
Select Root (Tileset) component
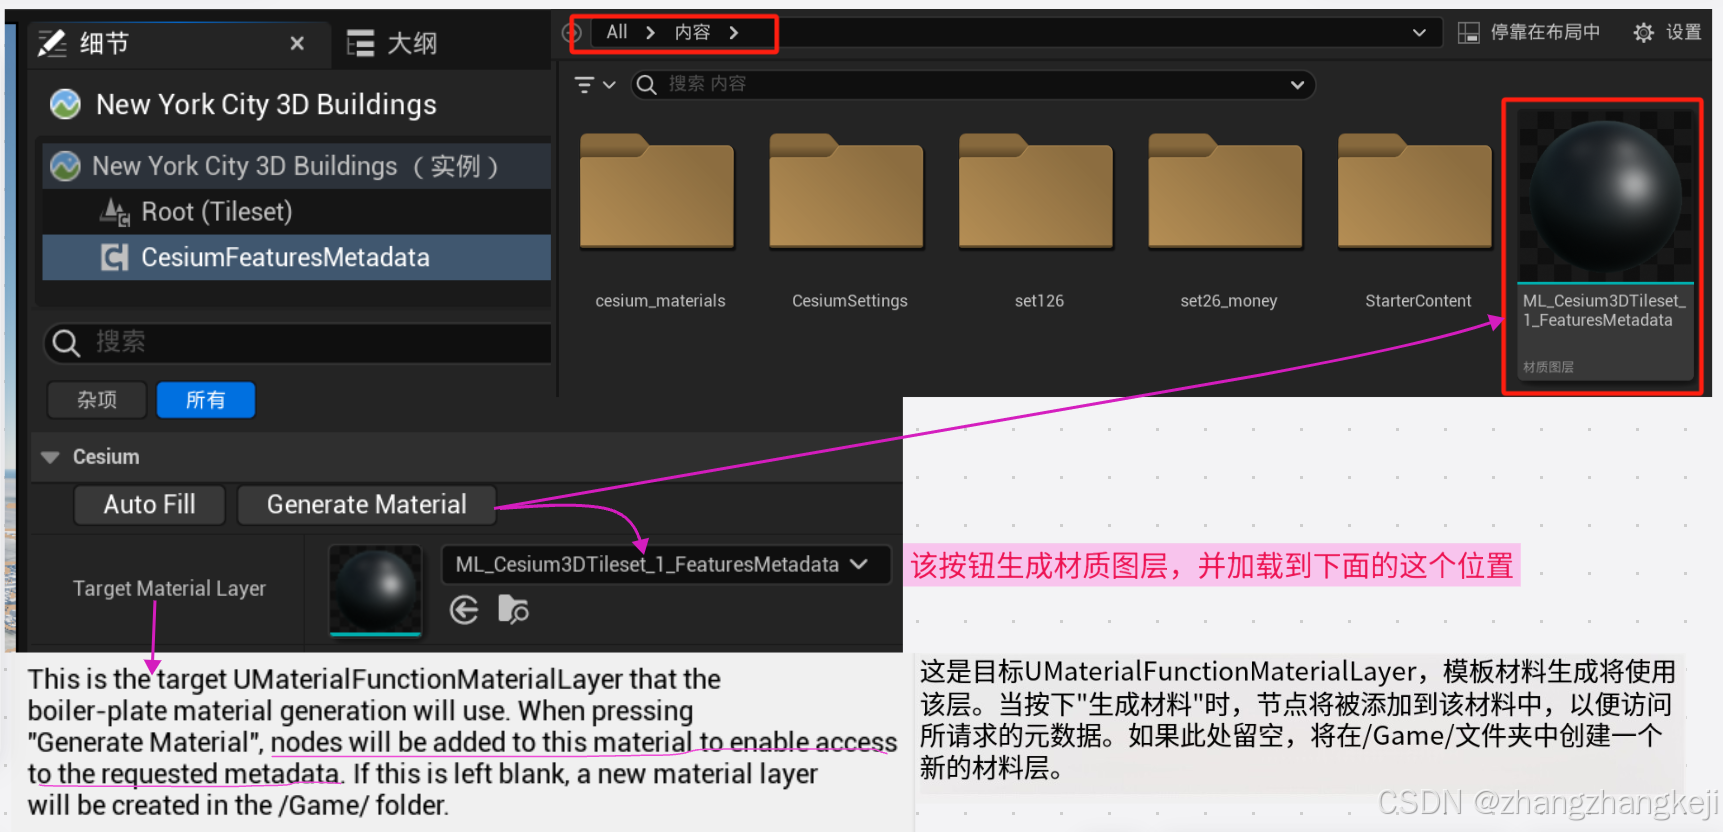pos(296,211)
